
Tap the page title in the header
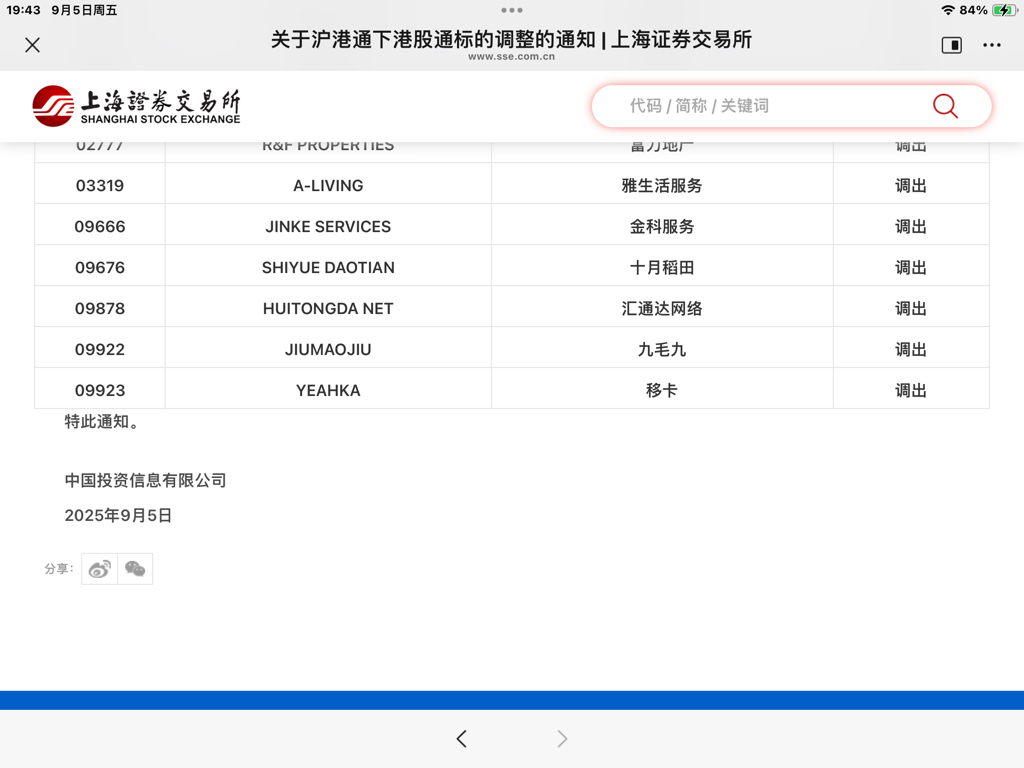511,39
